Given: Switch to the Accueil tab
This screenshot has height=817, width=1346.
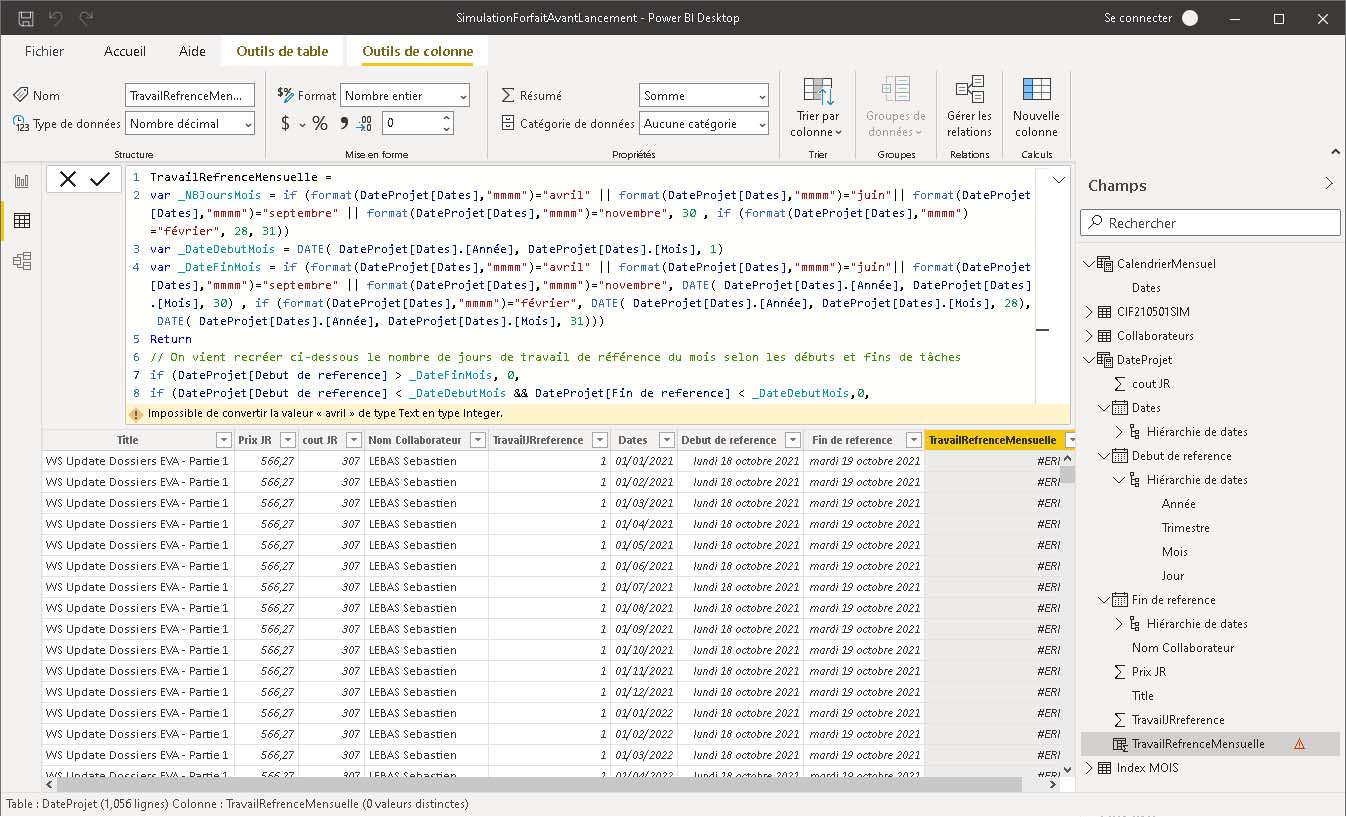Looking at the screenshot, I should coord(125,51).
